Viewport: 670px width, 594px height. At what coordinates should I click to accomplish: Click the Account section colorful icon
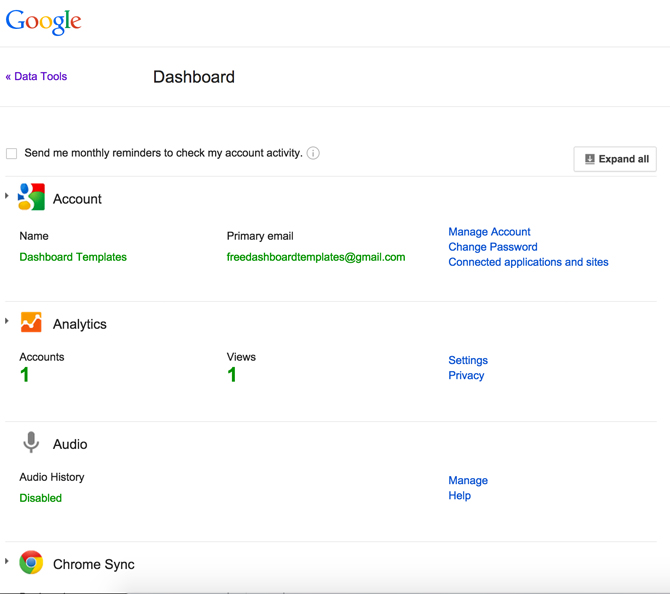coord(31,197)
